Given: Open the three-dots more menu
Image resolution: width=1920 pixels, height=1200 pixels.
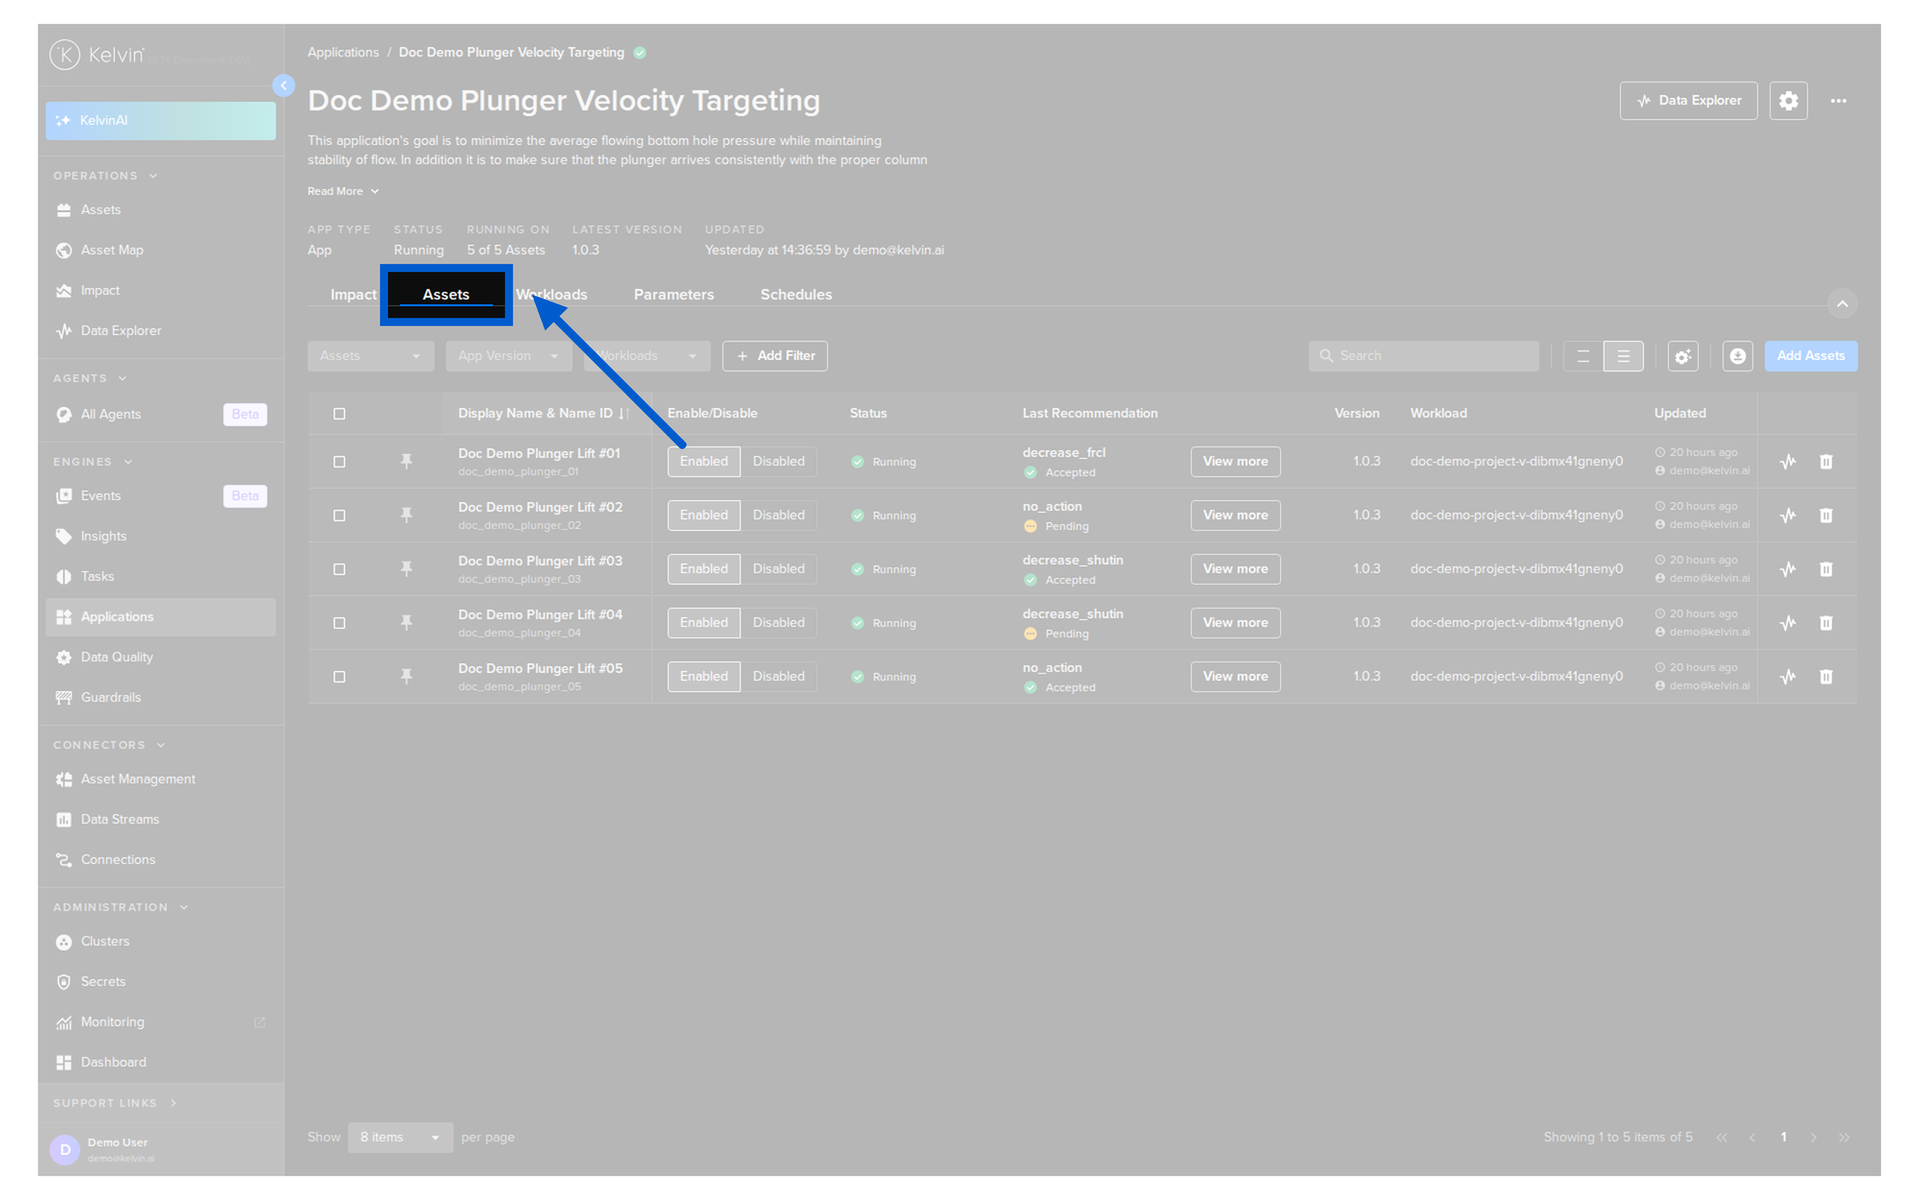Looking at the screenshot, I should 1838,101.
